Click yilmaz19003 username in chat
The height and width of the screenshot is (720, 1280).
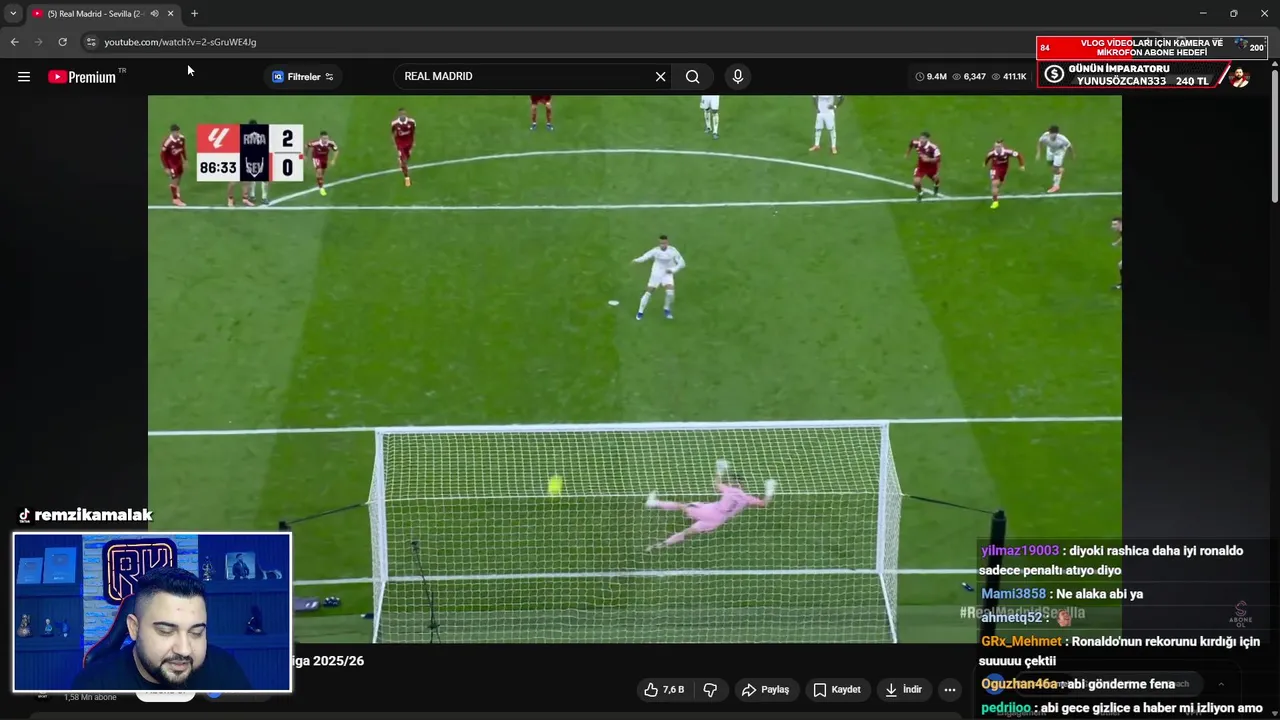pyautogui.click(x=1020, y=551)
